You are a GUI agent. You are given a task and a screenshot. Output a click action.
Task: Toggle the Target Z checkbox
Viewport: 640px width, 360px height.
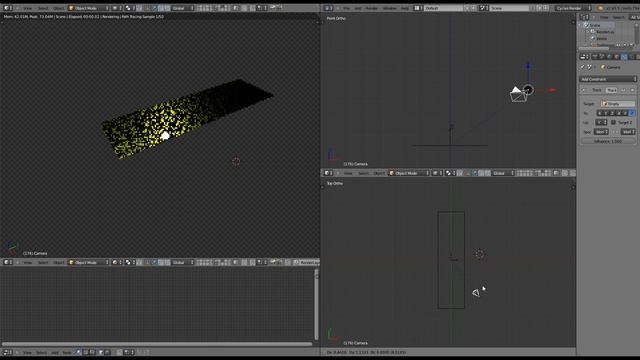point(613,122)
